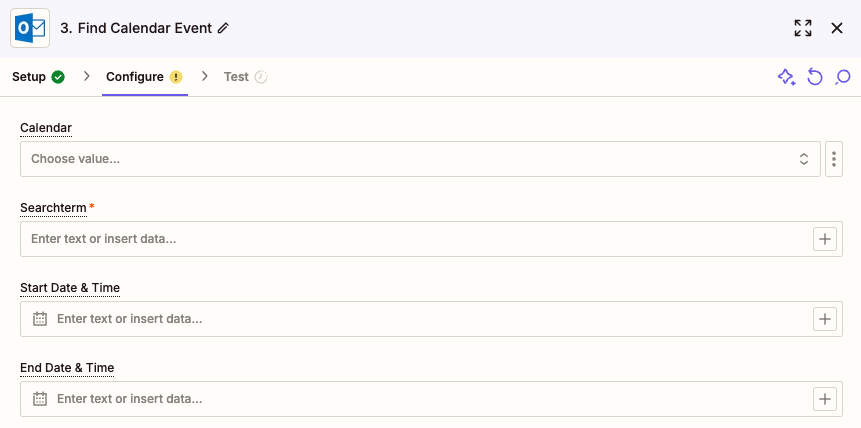
Task: Rename step using the pencil icon
Action: [223, 29]
